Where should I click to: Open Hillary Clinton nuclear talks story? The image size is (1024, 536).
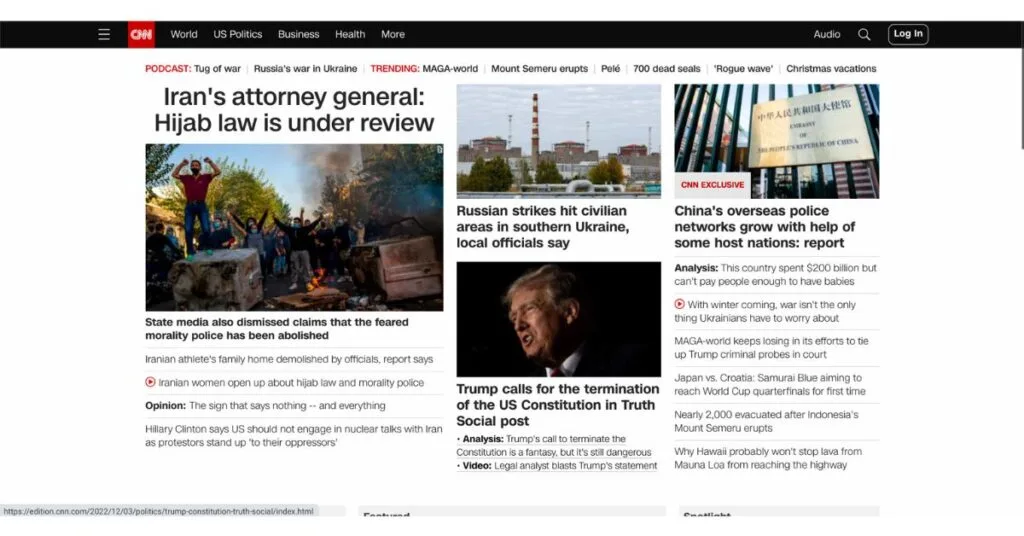294,435
